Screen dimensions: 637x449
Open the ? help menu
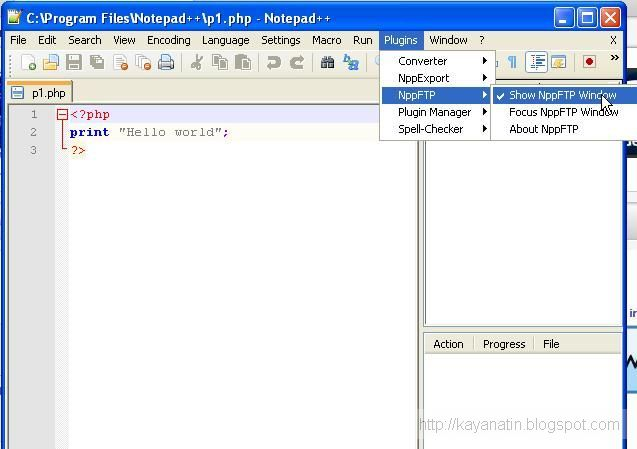[x=482, y=40]
